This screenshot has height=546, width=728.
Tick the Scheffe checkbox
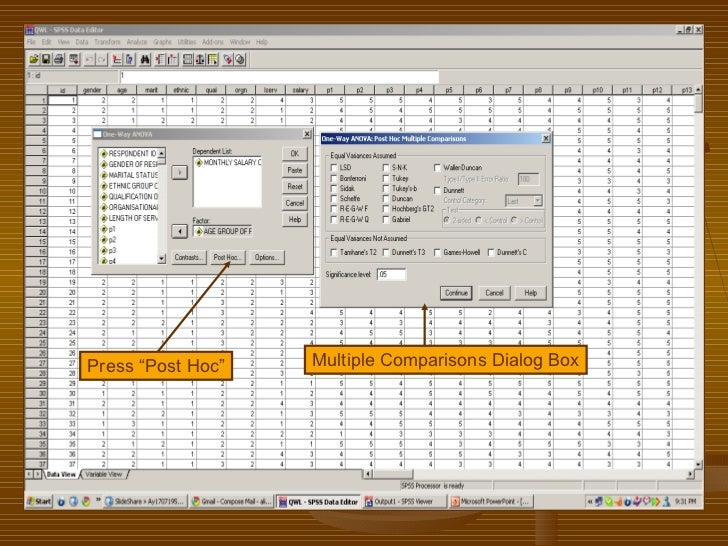pyautogui.click(x=334, y=199)
